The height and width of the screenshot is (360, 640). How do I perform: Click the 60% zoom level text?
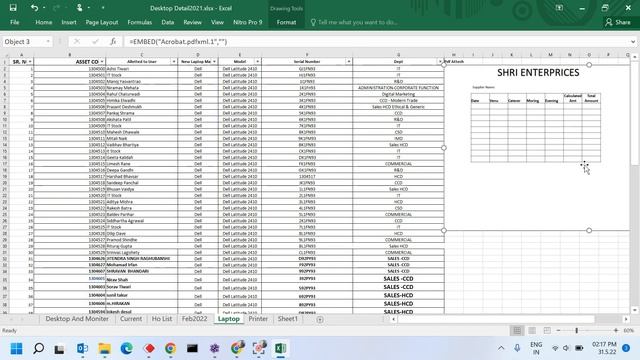click(629, 330)
